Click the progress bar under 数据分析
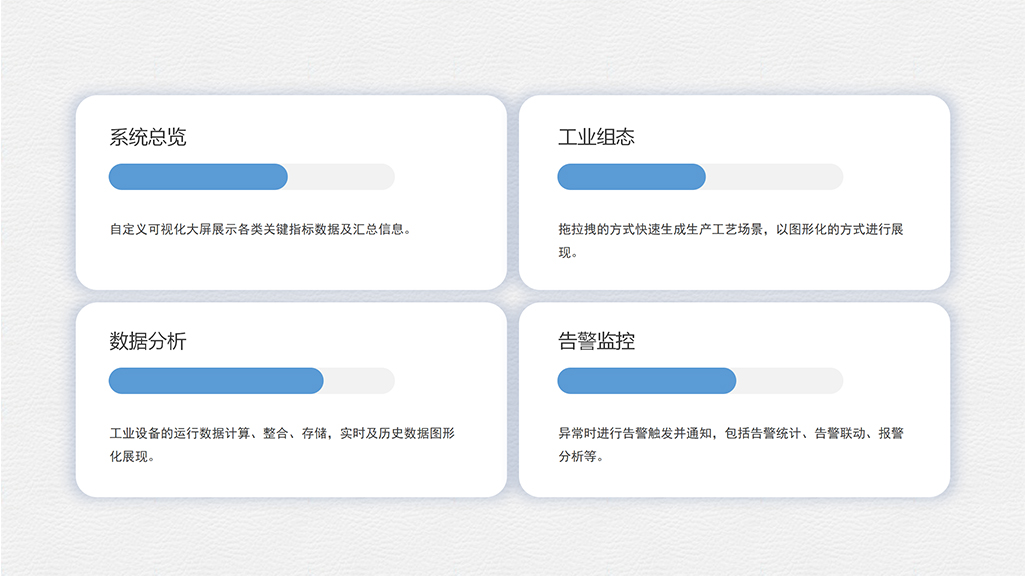1027x576 pixels. (252, 381)
